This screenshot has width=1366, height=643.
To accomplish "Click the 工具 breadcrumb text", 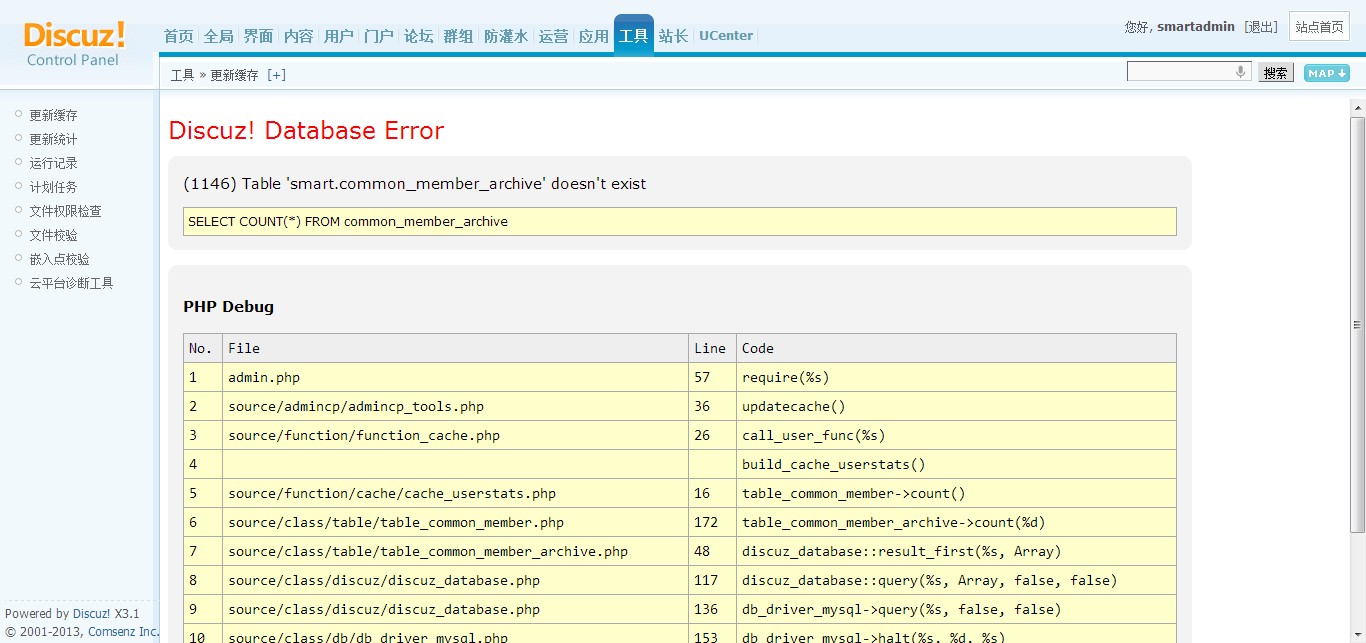I will pyautogui.click(x=182, y=75).
